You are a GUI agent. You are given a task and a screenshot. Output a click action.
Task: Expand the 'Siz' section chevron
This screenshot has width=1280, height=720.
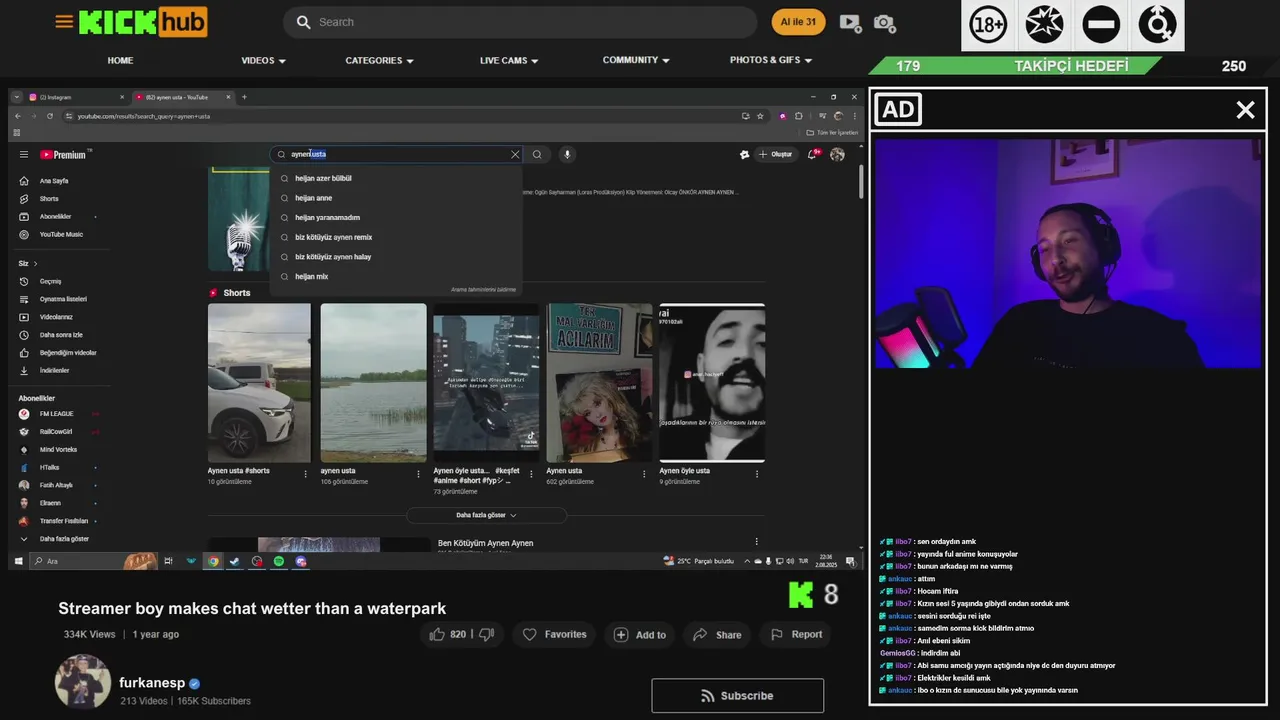tap(36, 263)
